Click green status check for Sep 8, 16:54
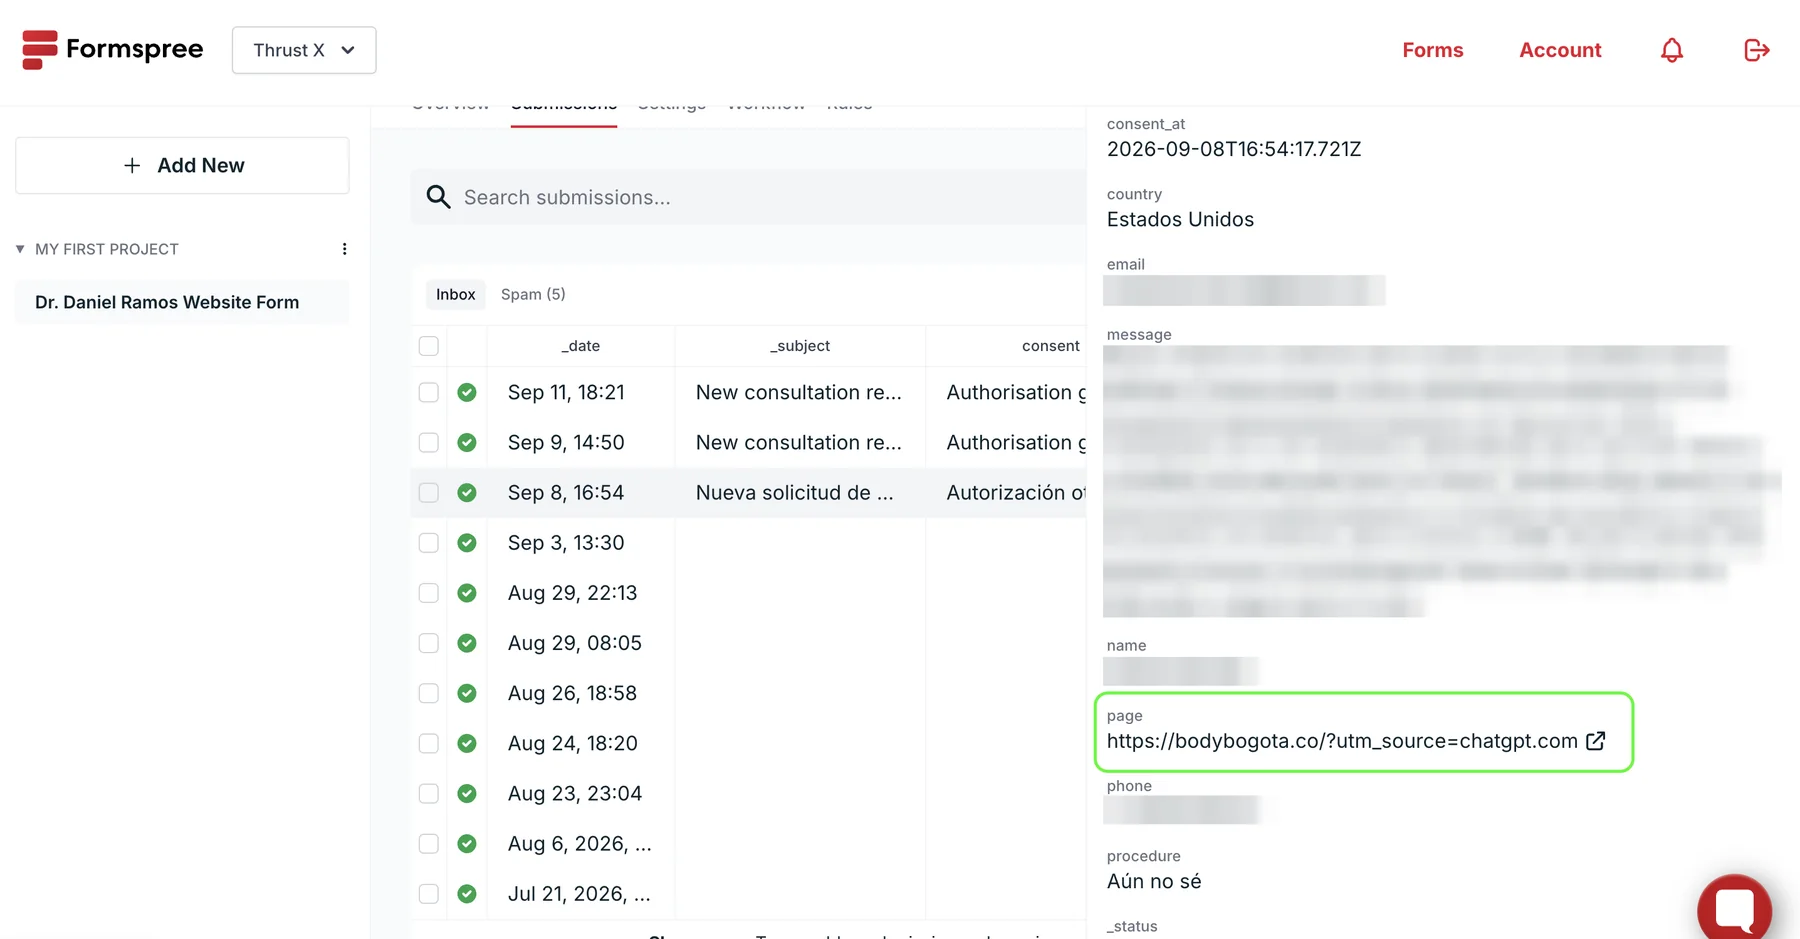The image size is (1800, 939). pos(467,492)
